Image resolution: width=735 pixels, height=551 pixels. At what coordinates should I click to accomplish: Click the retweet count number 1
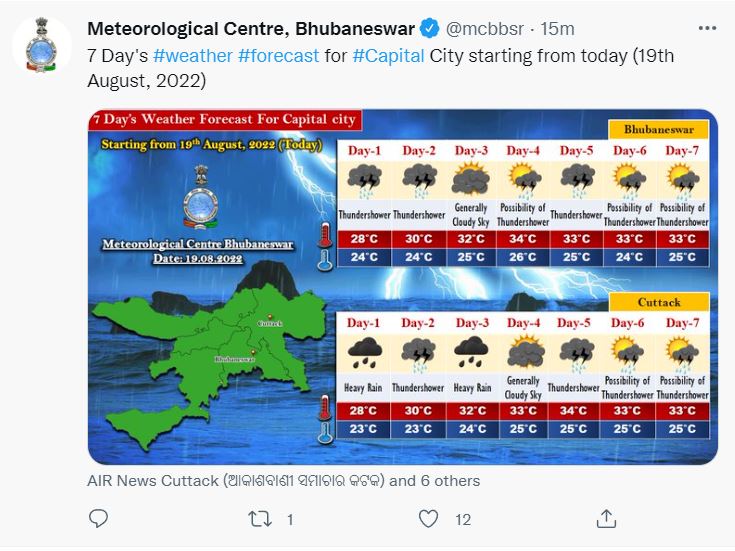[x=290, y=520]
